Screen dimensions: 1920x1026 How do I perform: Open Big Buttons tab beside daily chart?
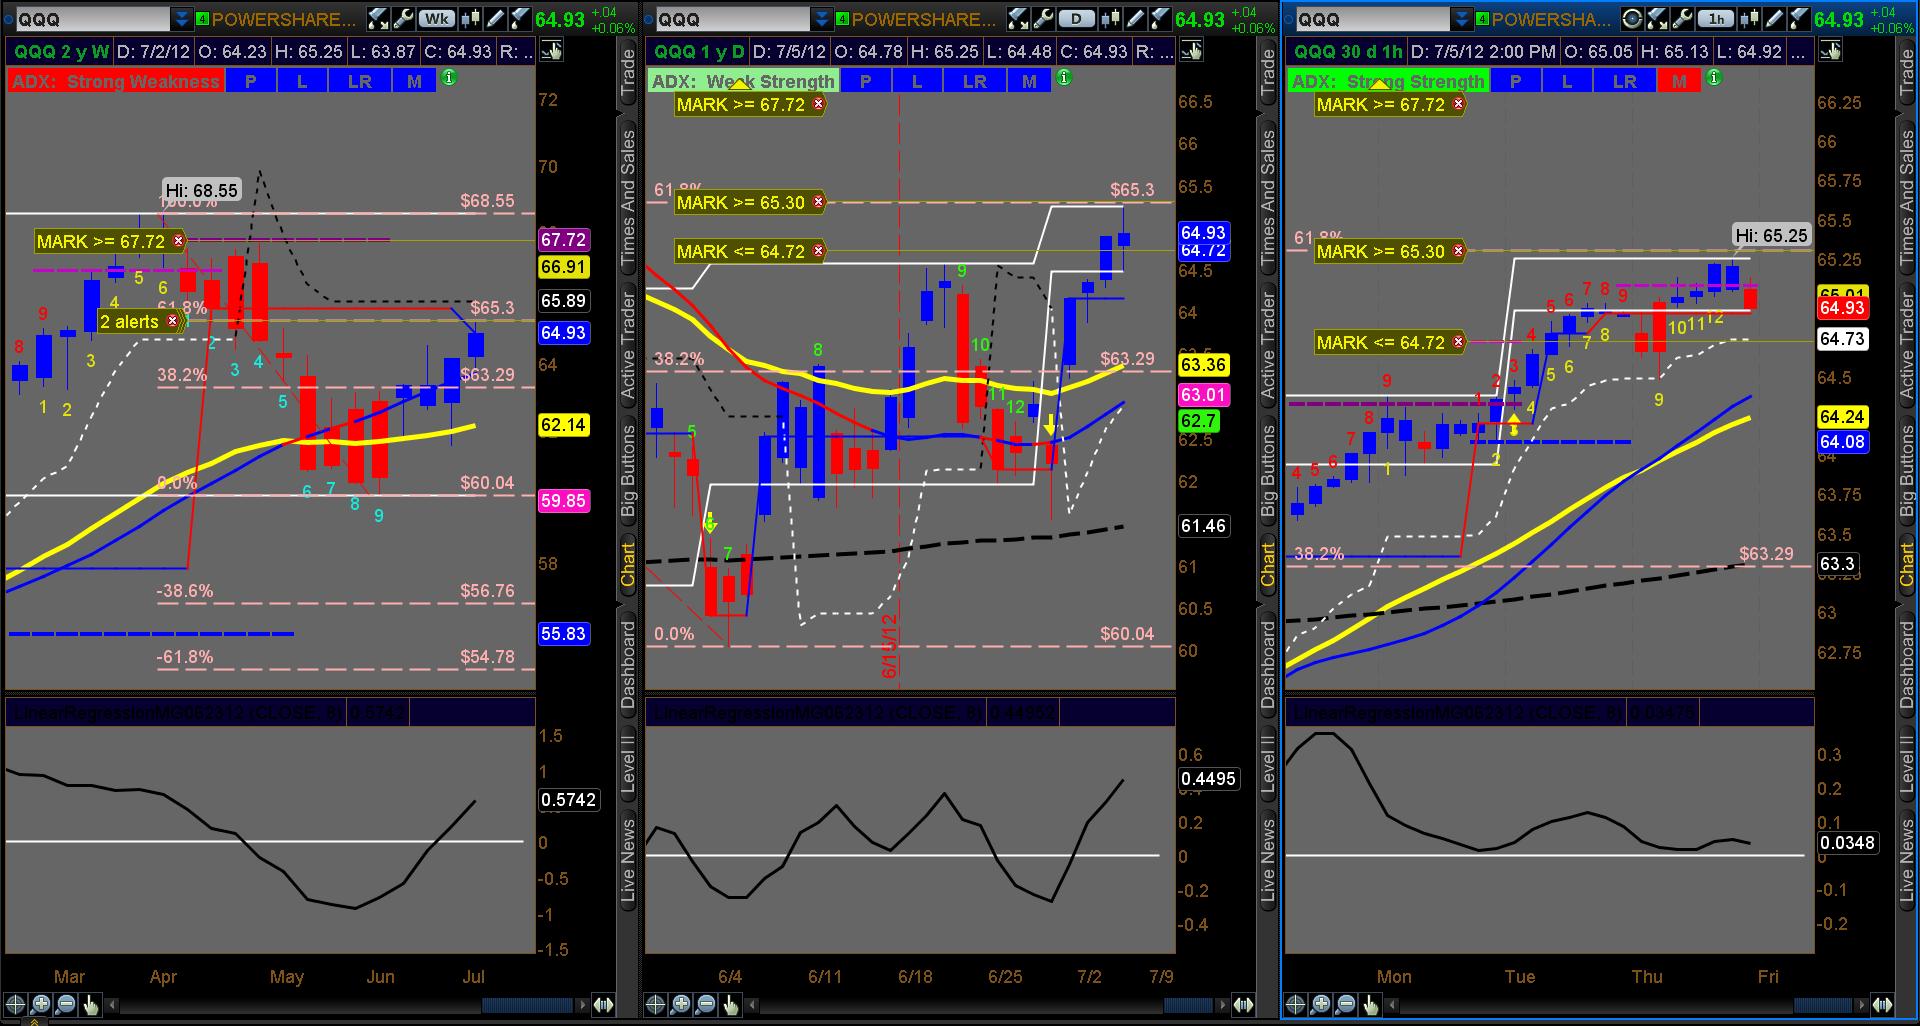1268,470
